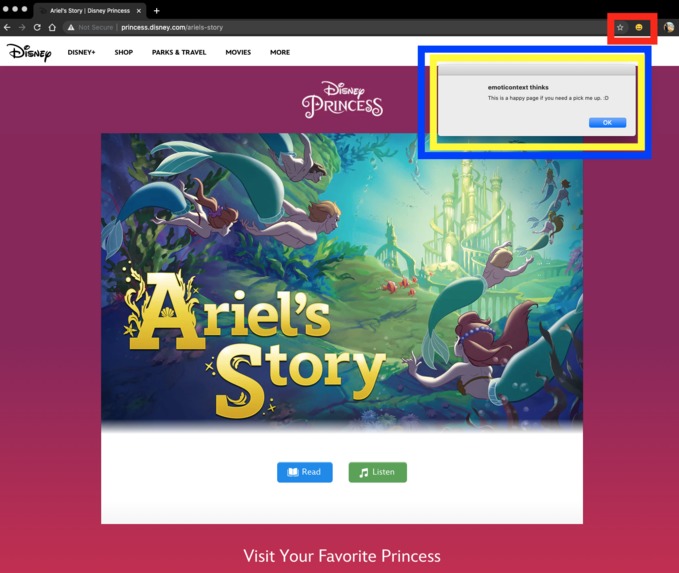Open the DISNEY+ navigation item
The width and height of the screenshot is (679, 573).
click(81, 52)
